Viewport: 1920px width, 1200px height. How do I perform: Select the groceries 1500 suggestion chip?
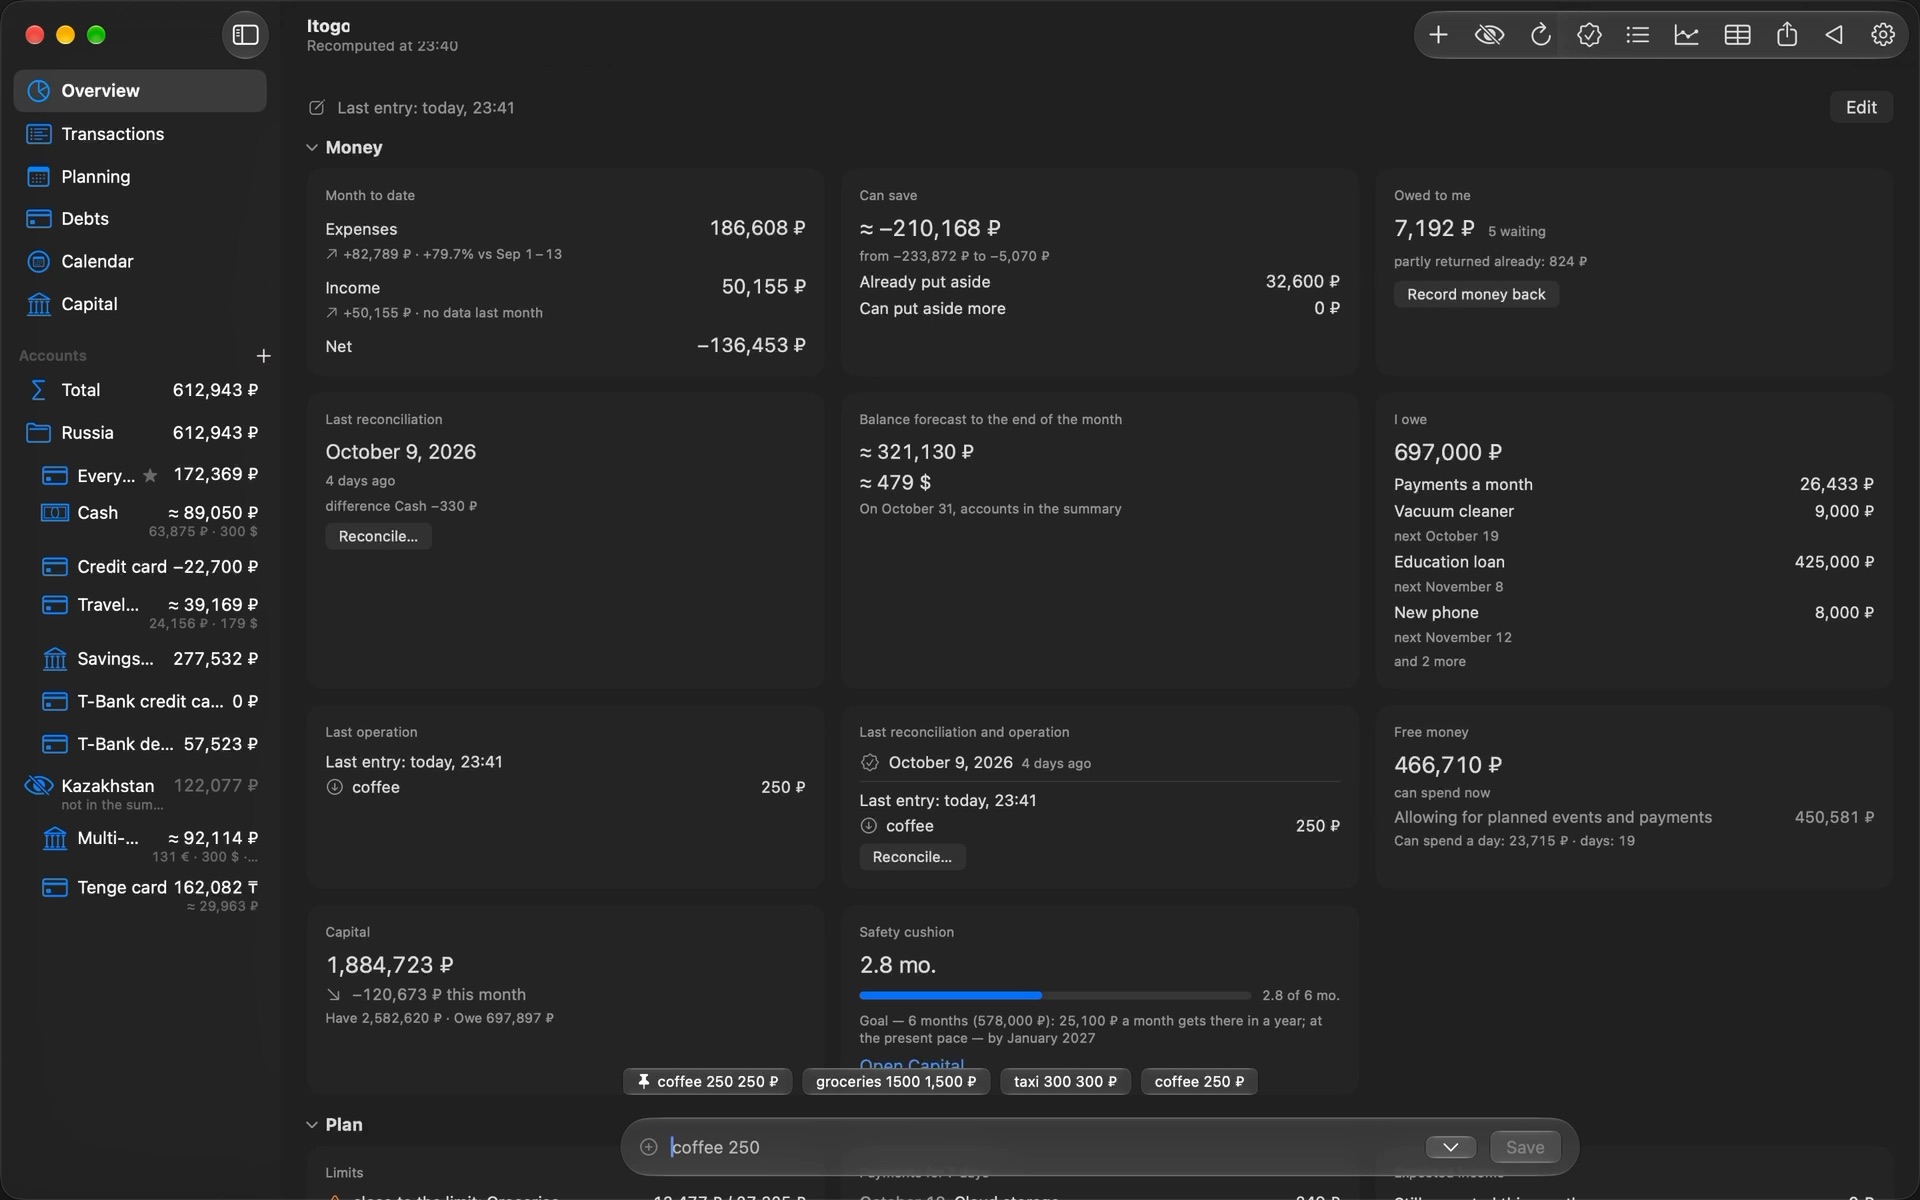[896, 1082]
